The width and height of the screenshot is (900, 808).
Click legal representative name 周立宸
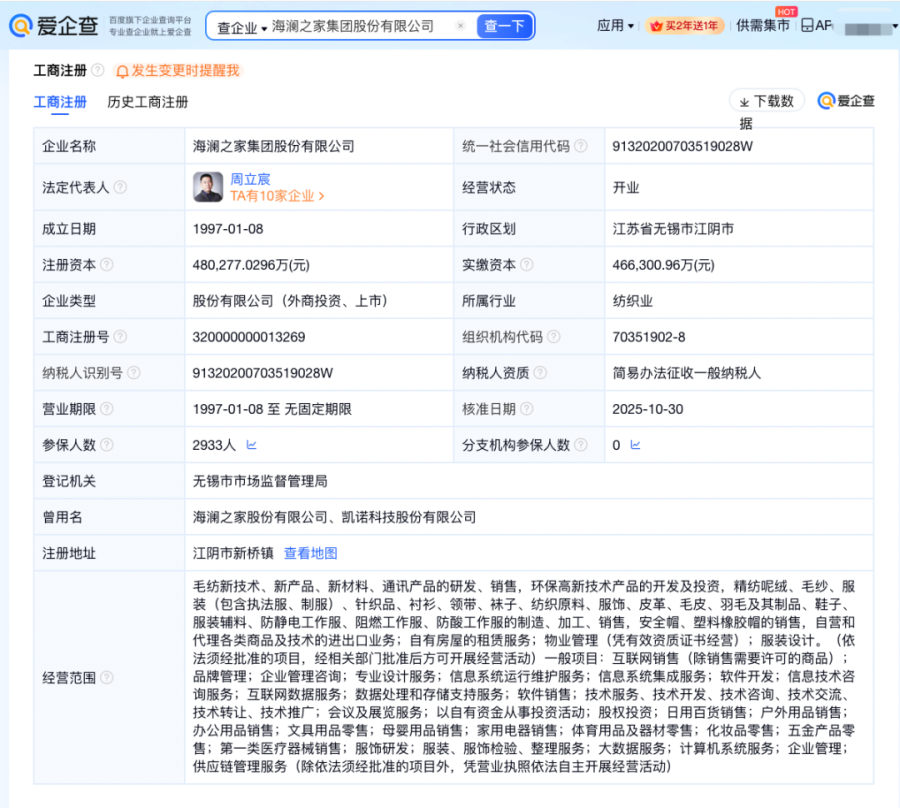pyautogui.click(x=250, y=179)
